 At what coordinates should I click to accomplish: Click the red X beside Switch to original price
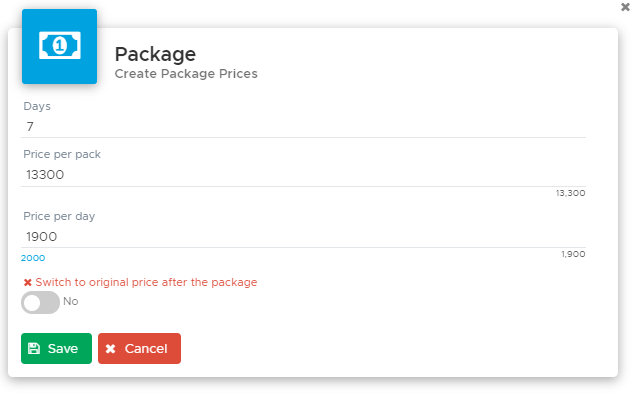(28, 282)
